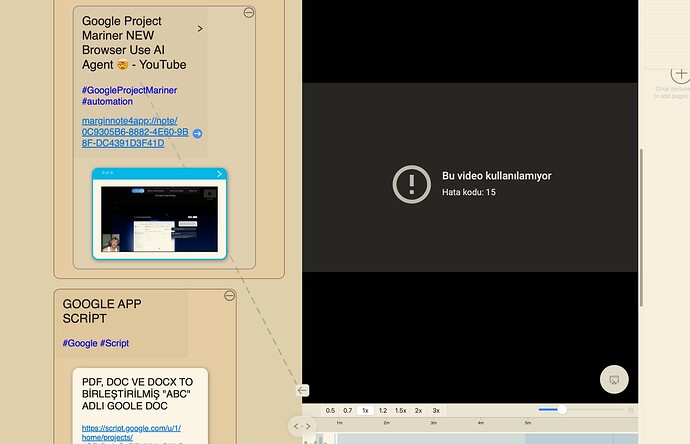Screen dimensions: 690x444
Task: Click the video error exclamation icon
Action: coord(411,184)
